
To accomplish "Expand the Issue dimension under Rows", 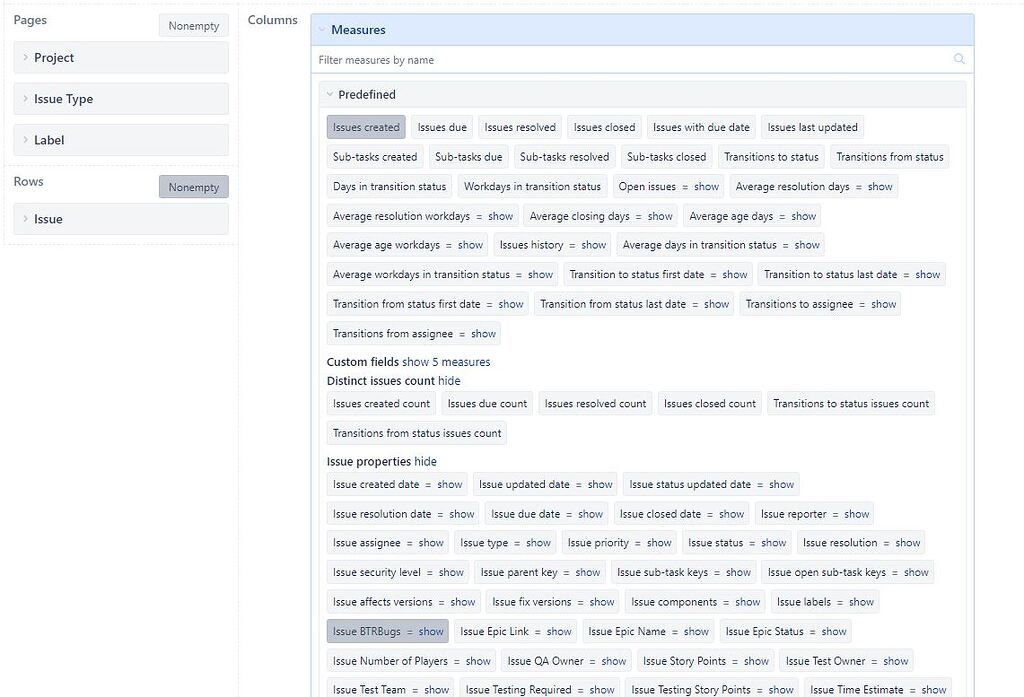I will pos(27,219).
